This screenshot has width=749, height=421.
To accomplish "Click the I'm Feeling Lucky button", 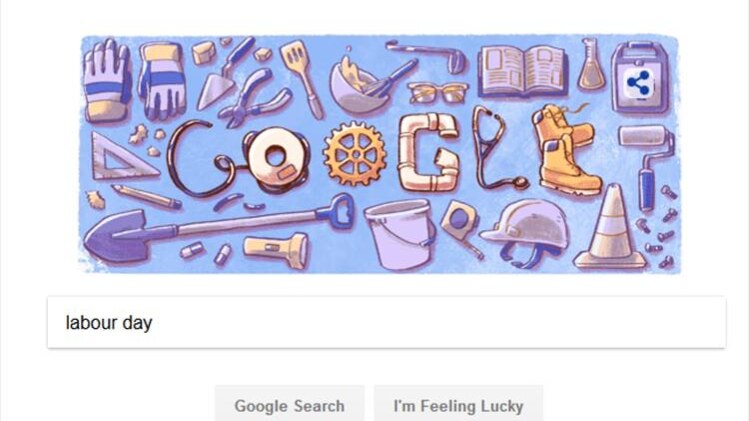I will 459,405.
